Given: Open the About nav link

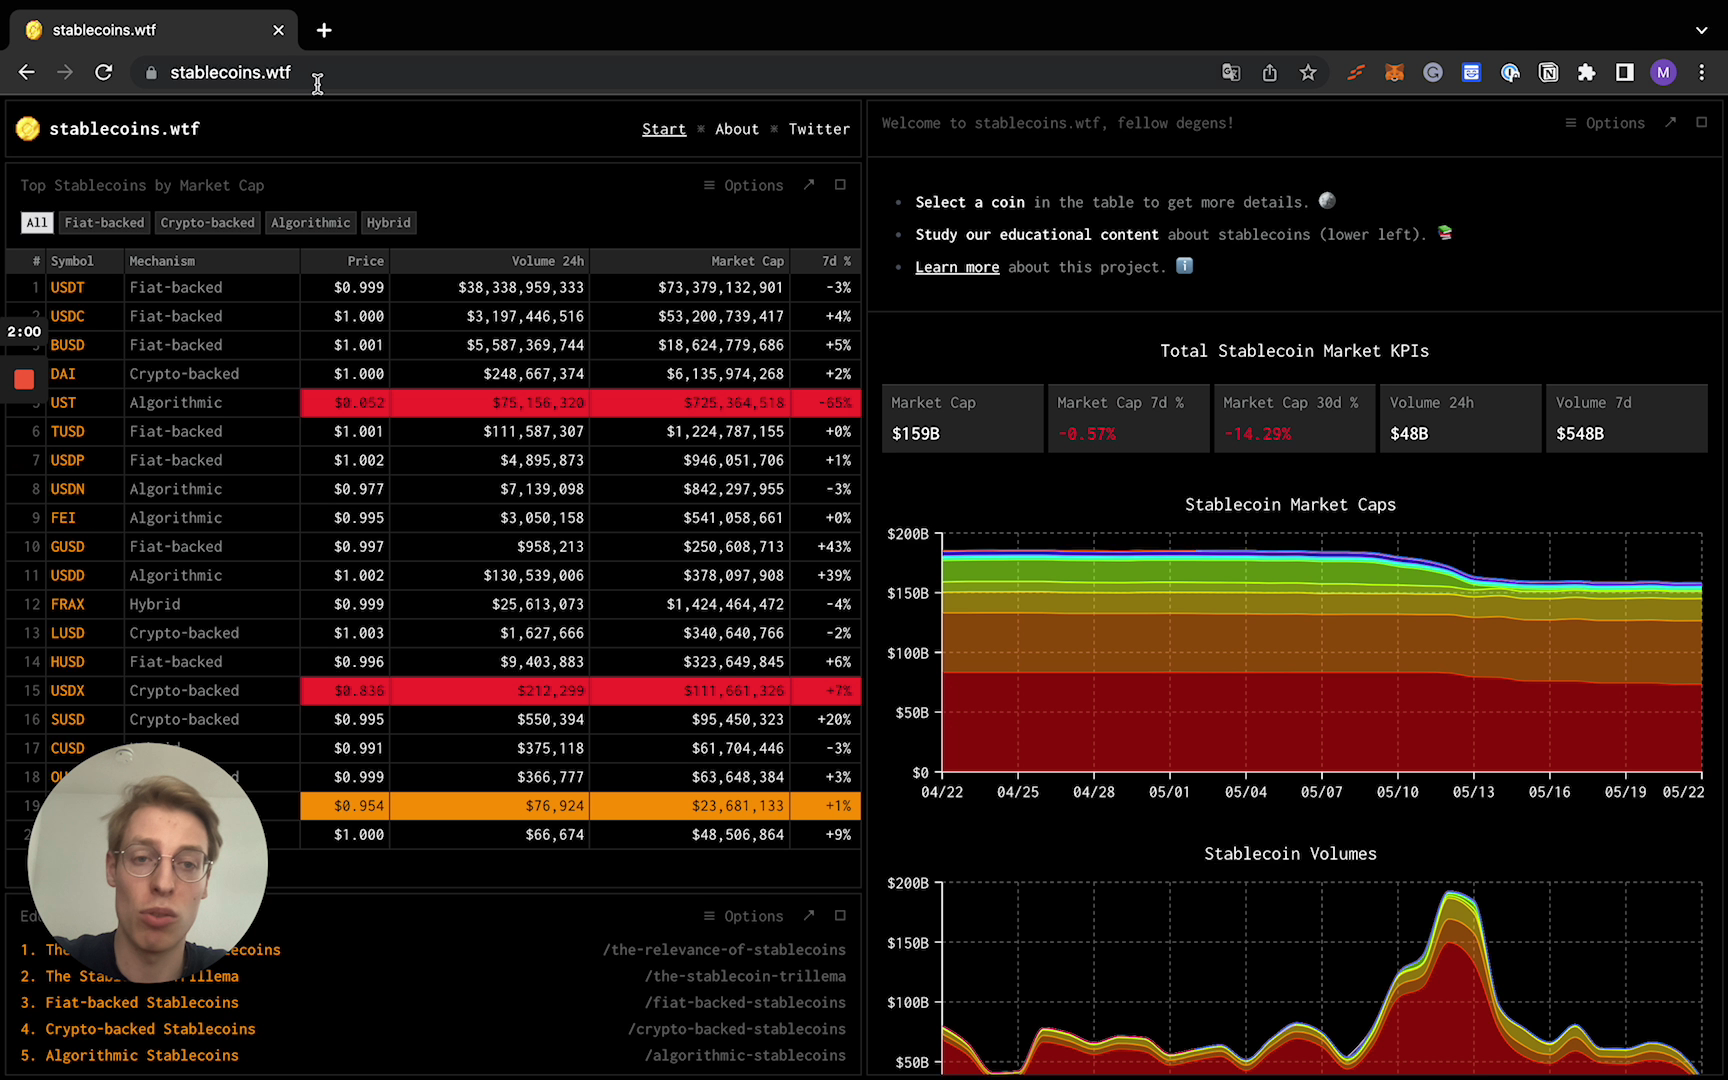Looking at the screenshot, I should pyautogui.click(x=737, y=128).
